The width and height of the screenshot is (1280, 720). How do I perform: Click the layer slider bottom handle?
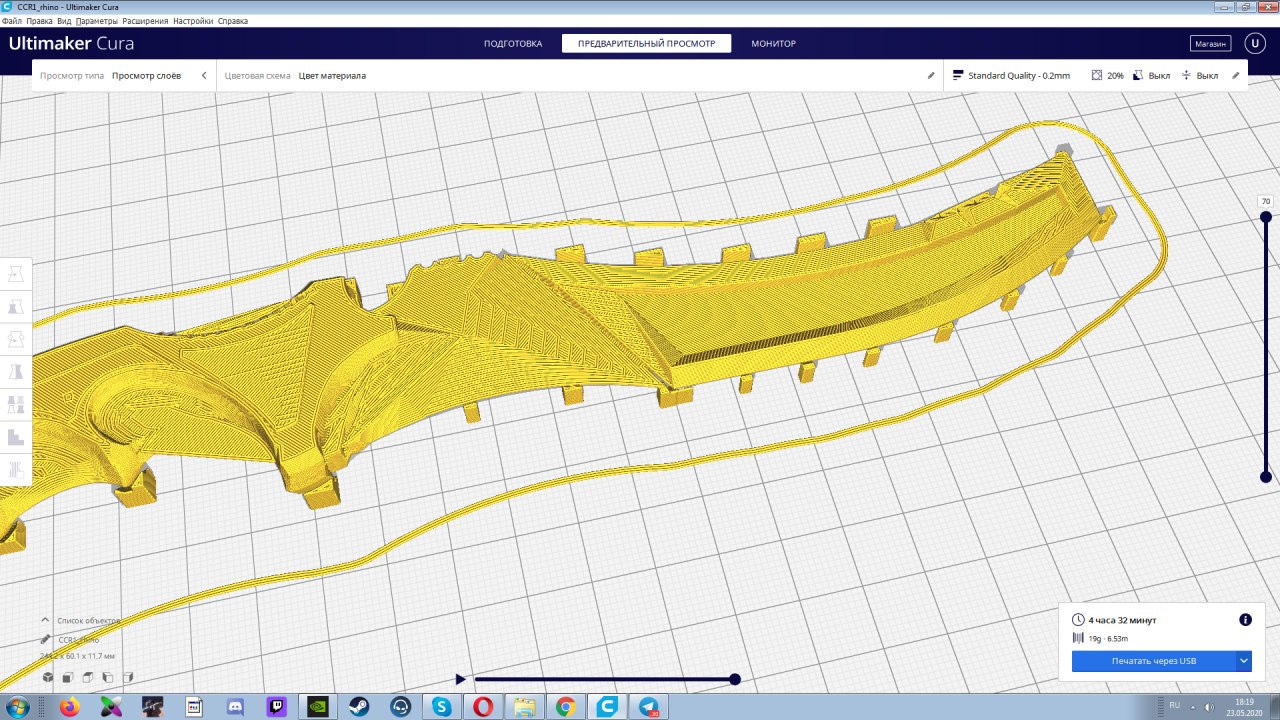click(1265, 477)
